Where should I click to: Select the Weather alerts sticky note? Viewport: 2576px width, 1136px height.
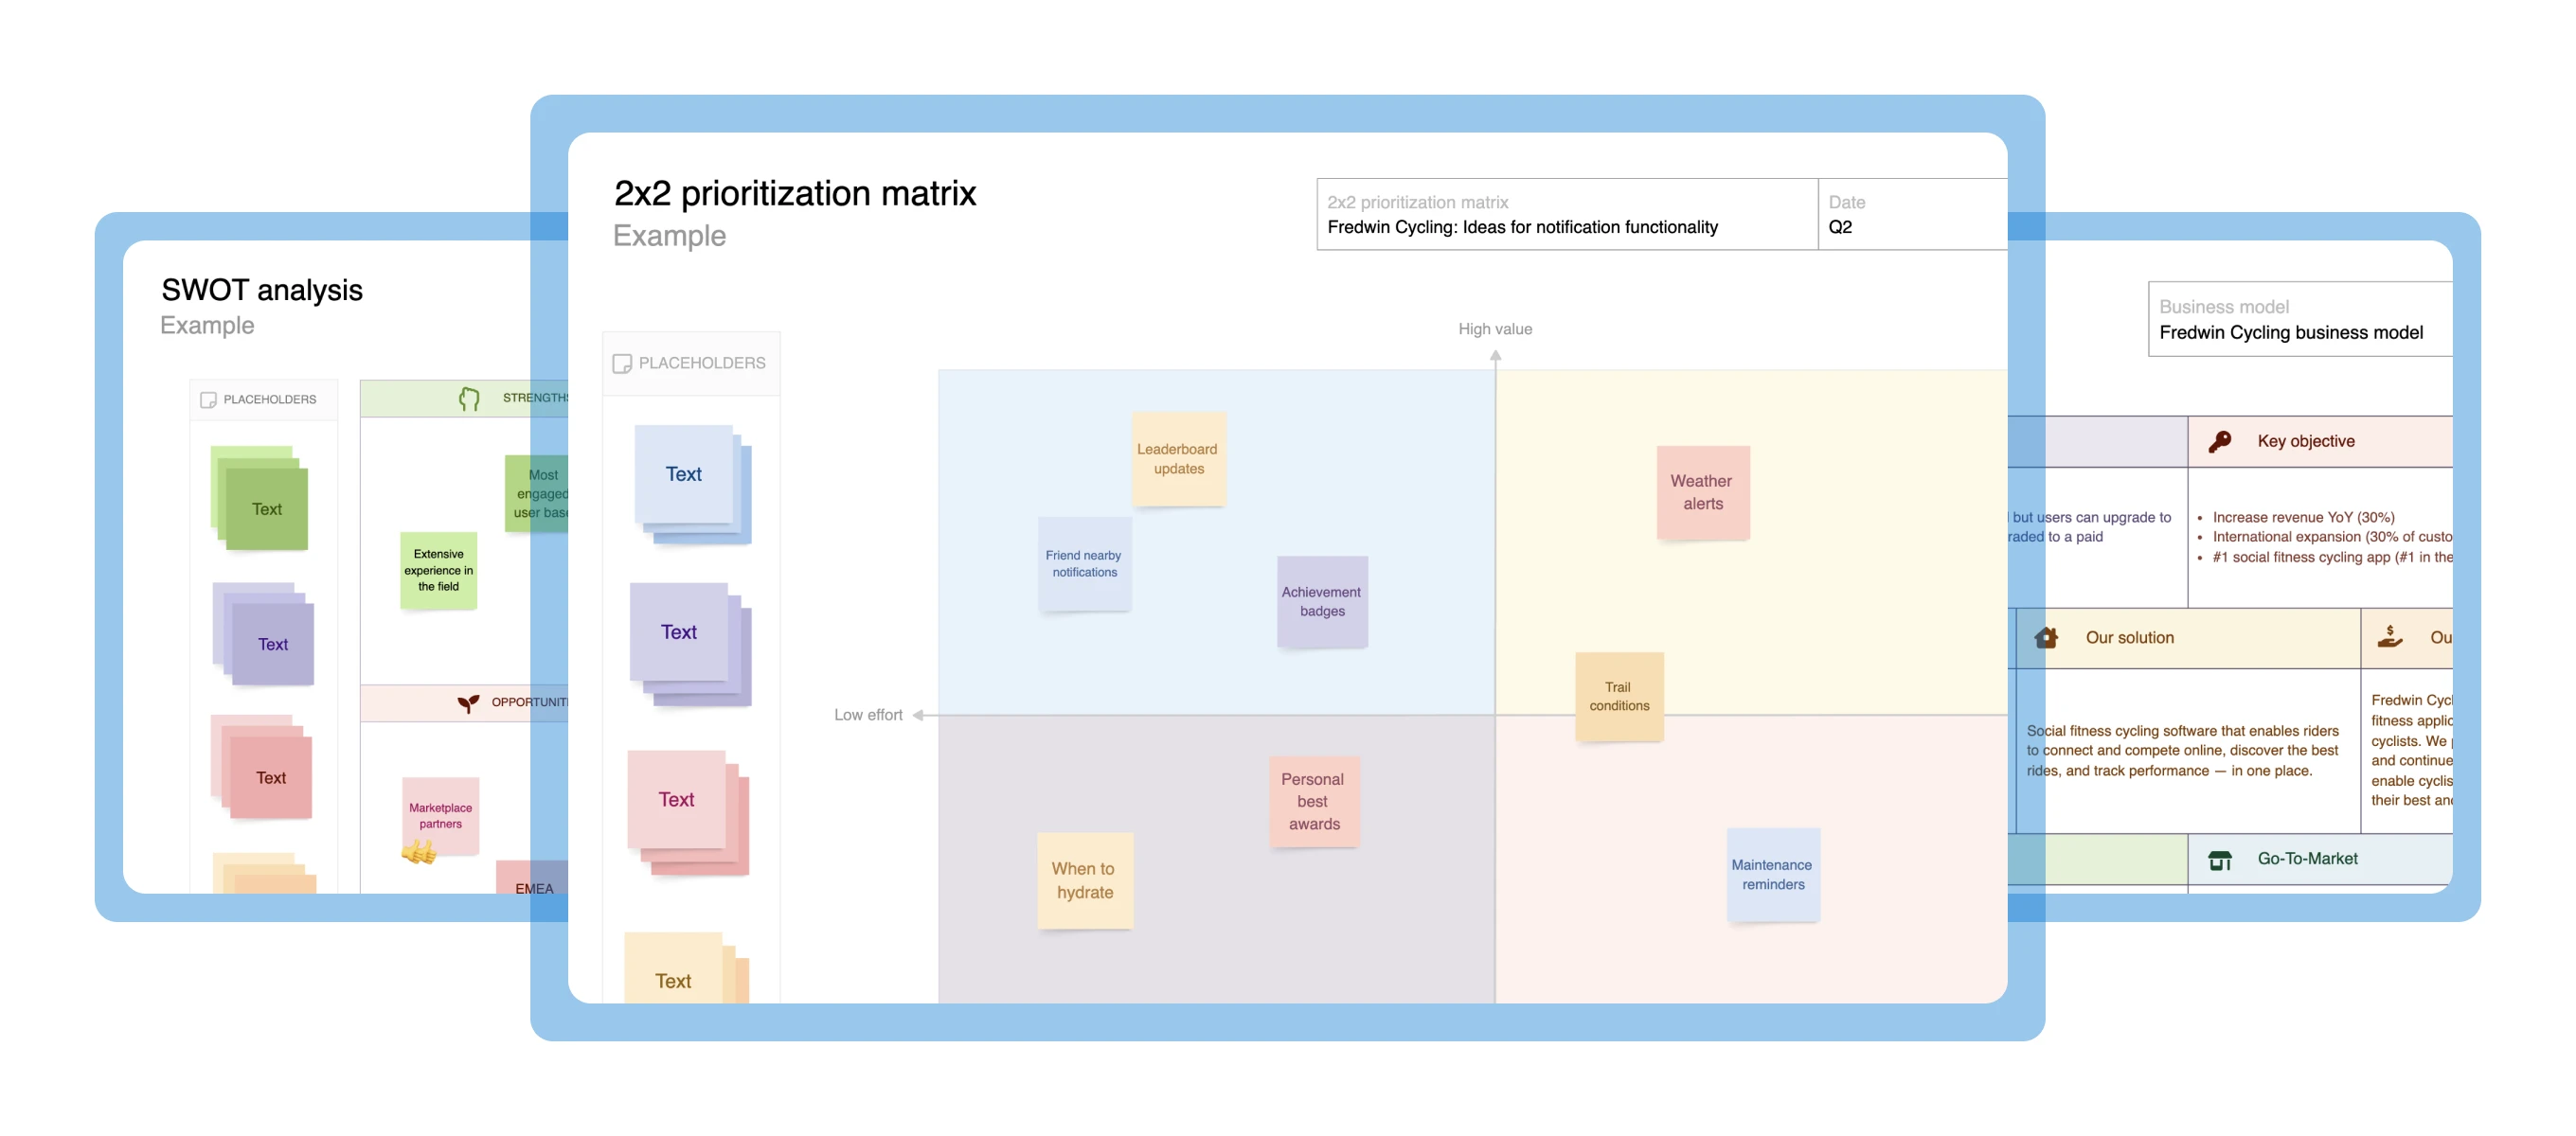(x=1702, y=492)
